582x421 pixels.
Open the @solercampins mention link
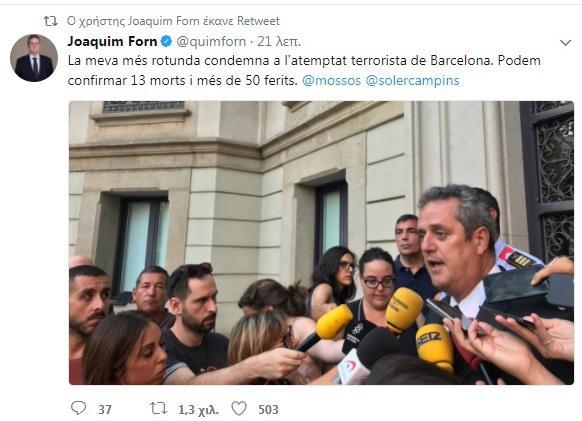coord(412,81)
